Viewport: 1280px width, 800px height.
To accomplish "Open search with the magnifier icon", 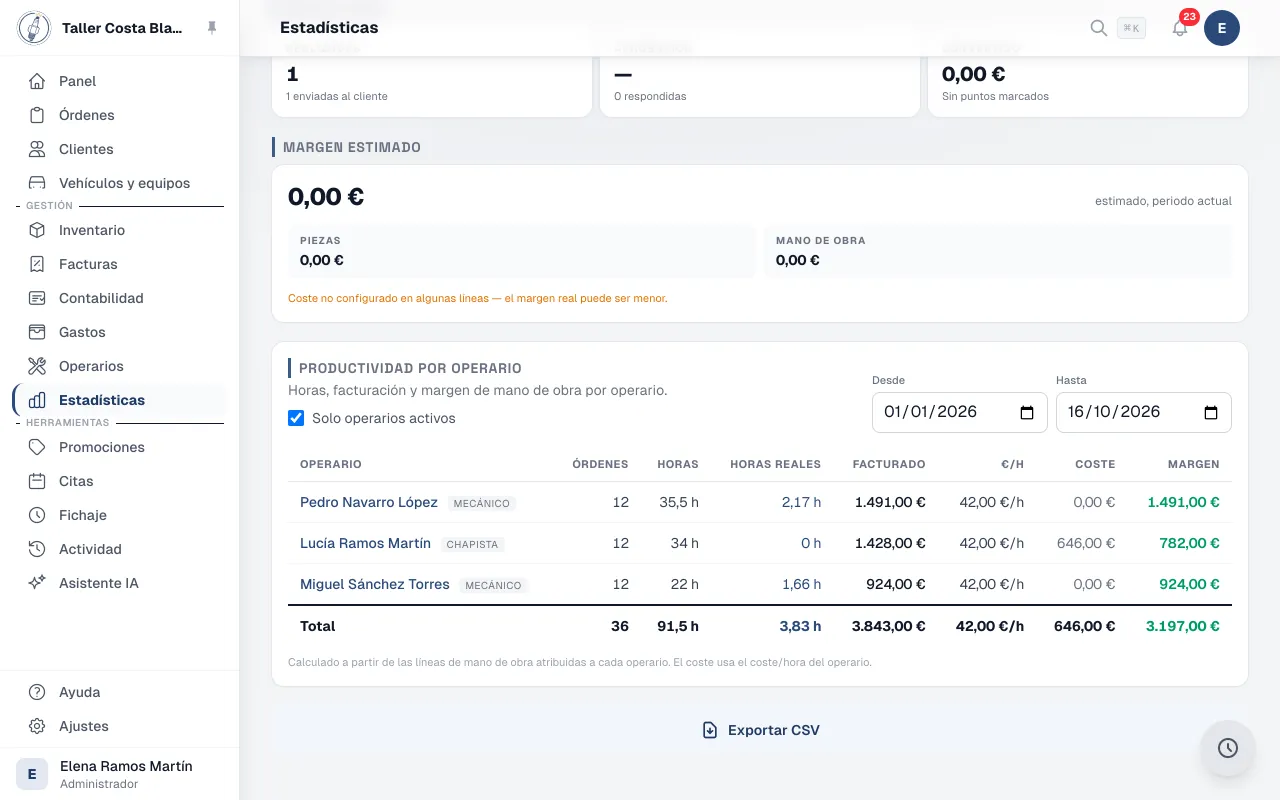I will coord(1098,28).
